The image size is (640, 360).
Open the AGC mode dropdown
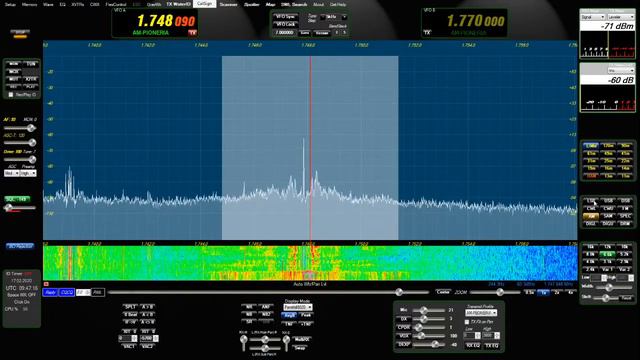click(x=11, y=173)
